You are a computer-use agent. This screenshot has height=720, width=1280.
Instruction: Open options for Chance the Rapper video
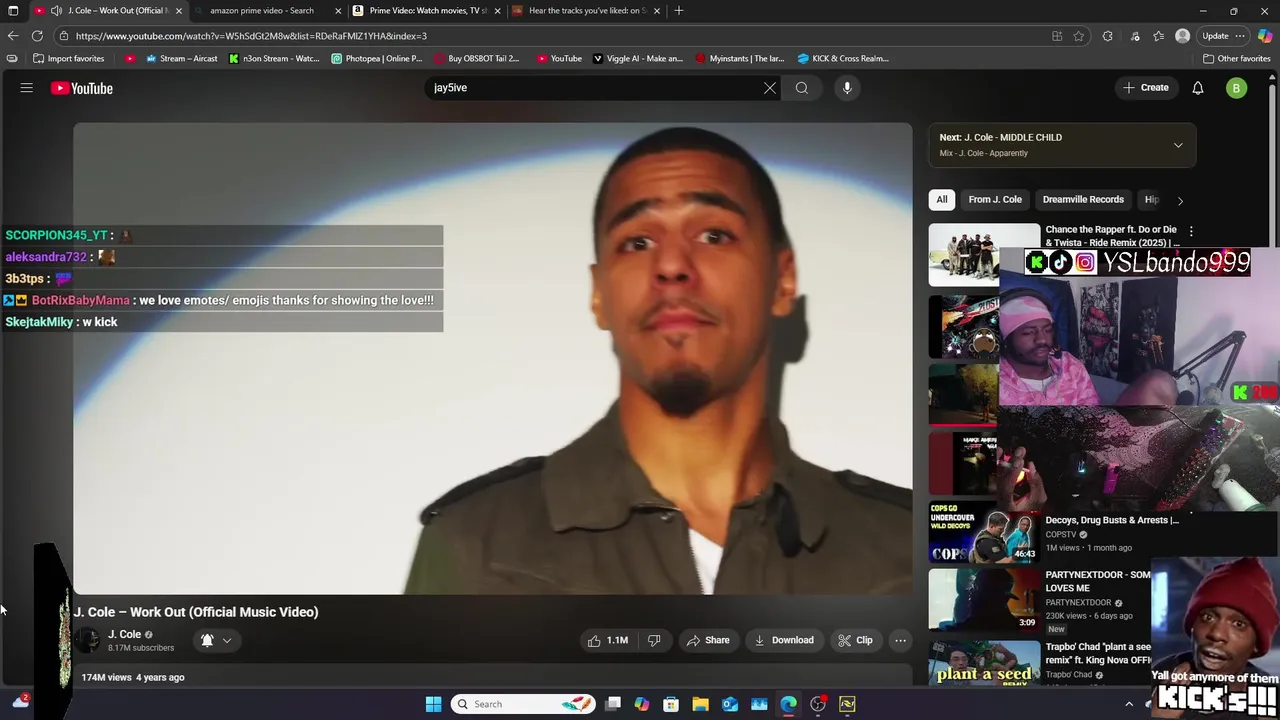click(1191, 231)
